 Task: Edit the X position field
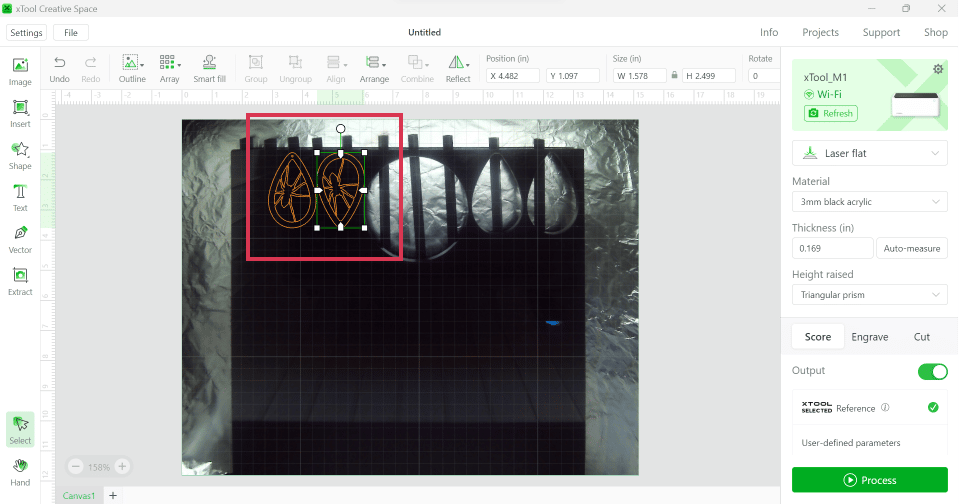[x=513, y=76]
